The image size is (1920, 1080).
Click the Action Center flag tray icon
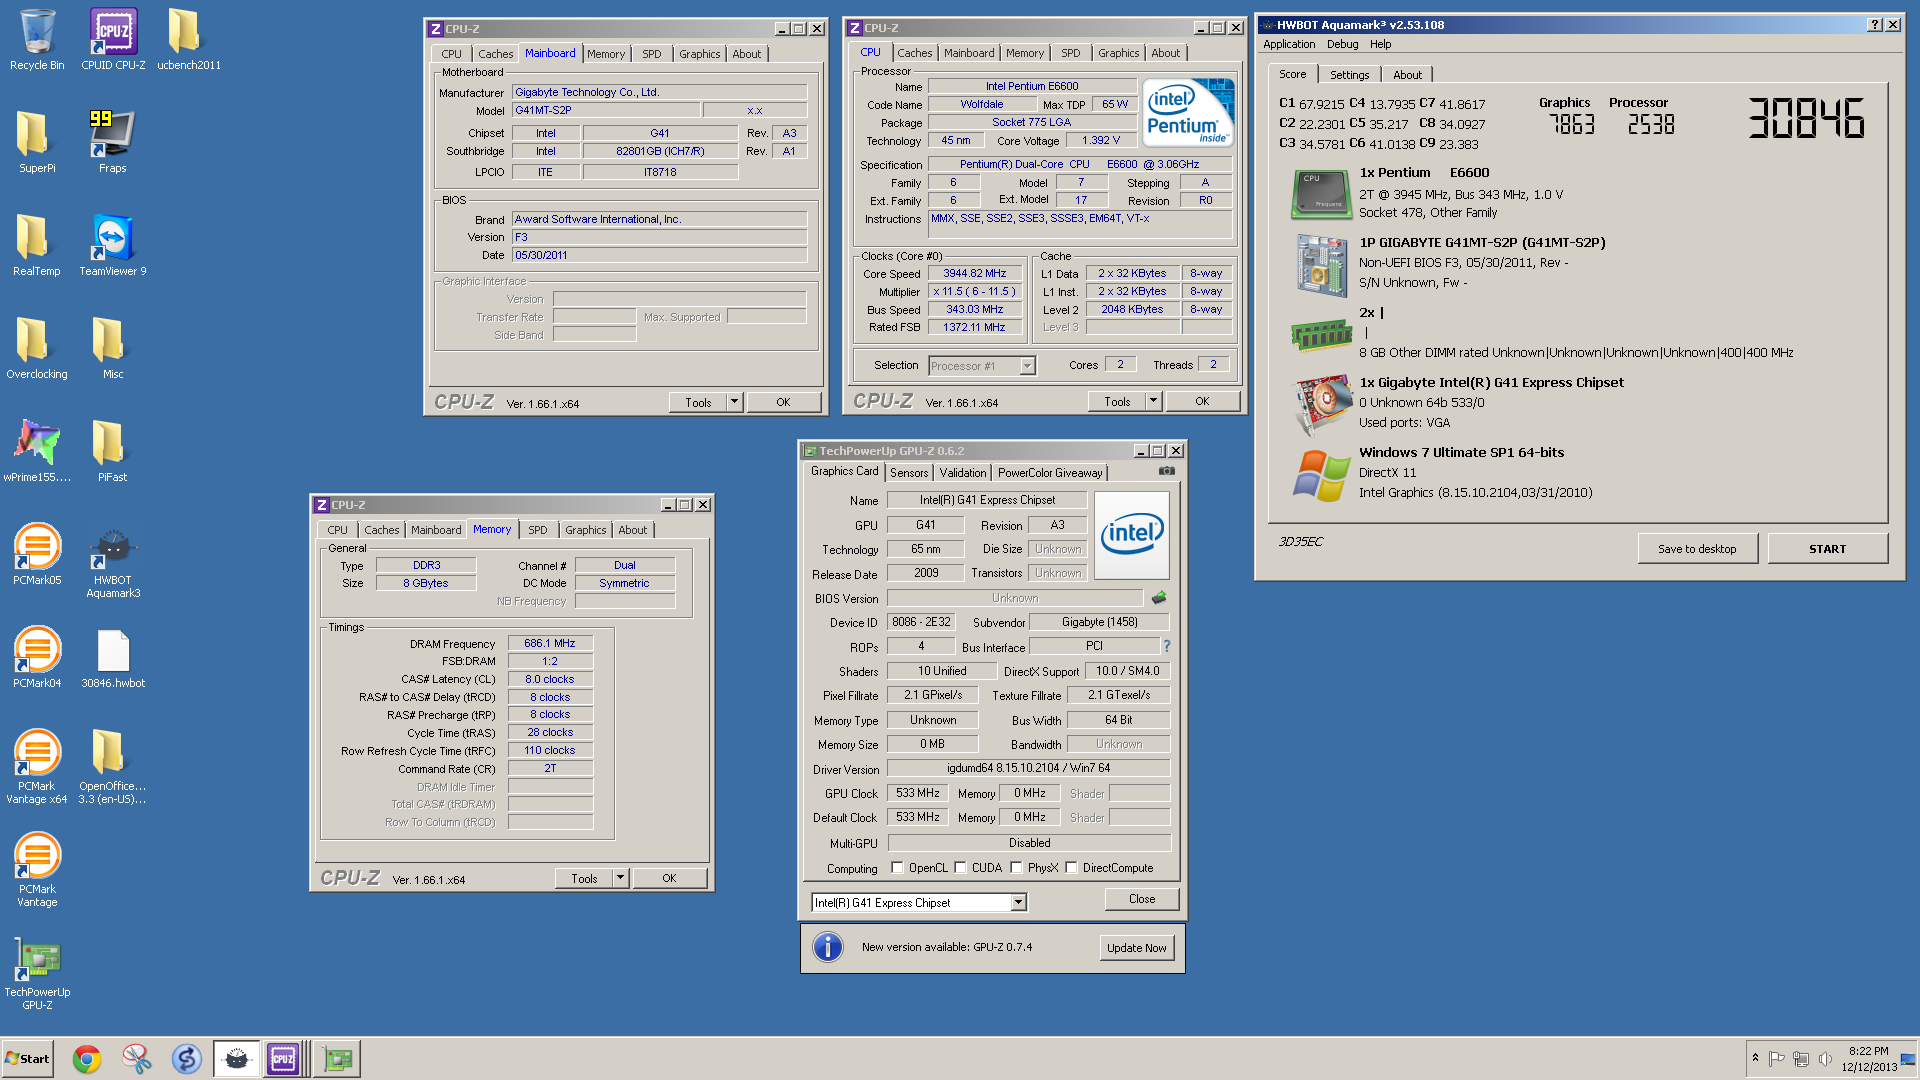click(x=1777, y=1058)
